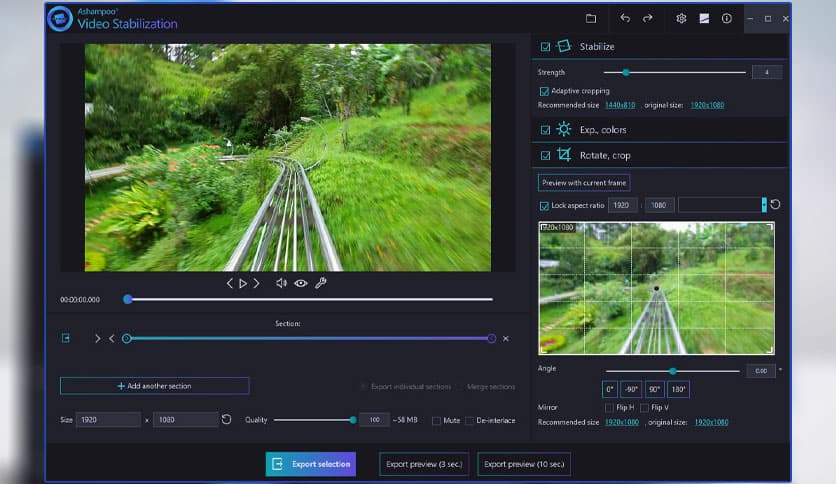Enable the Flip V checkbox
The height and width of the screenshot is (484, 836).
[x=644, y=408]
